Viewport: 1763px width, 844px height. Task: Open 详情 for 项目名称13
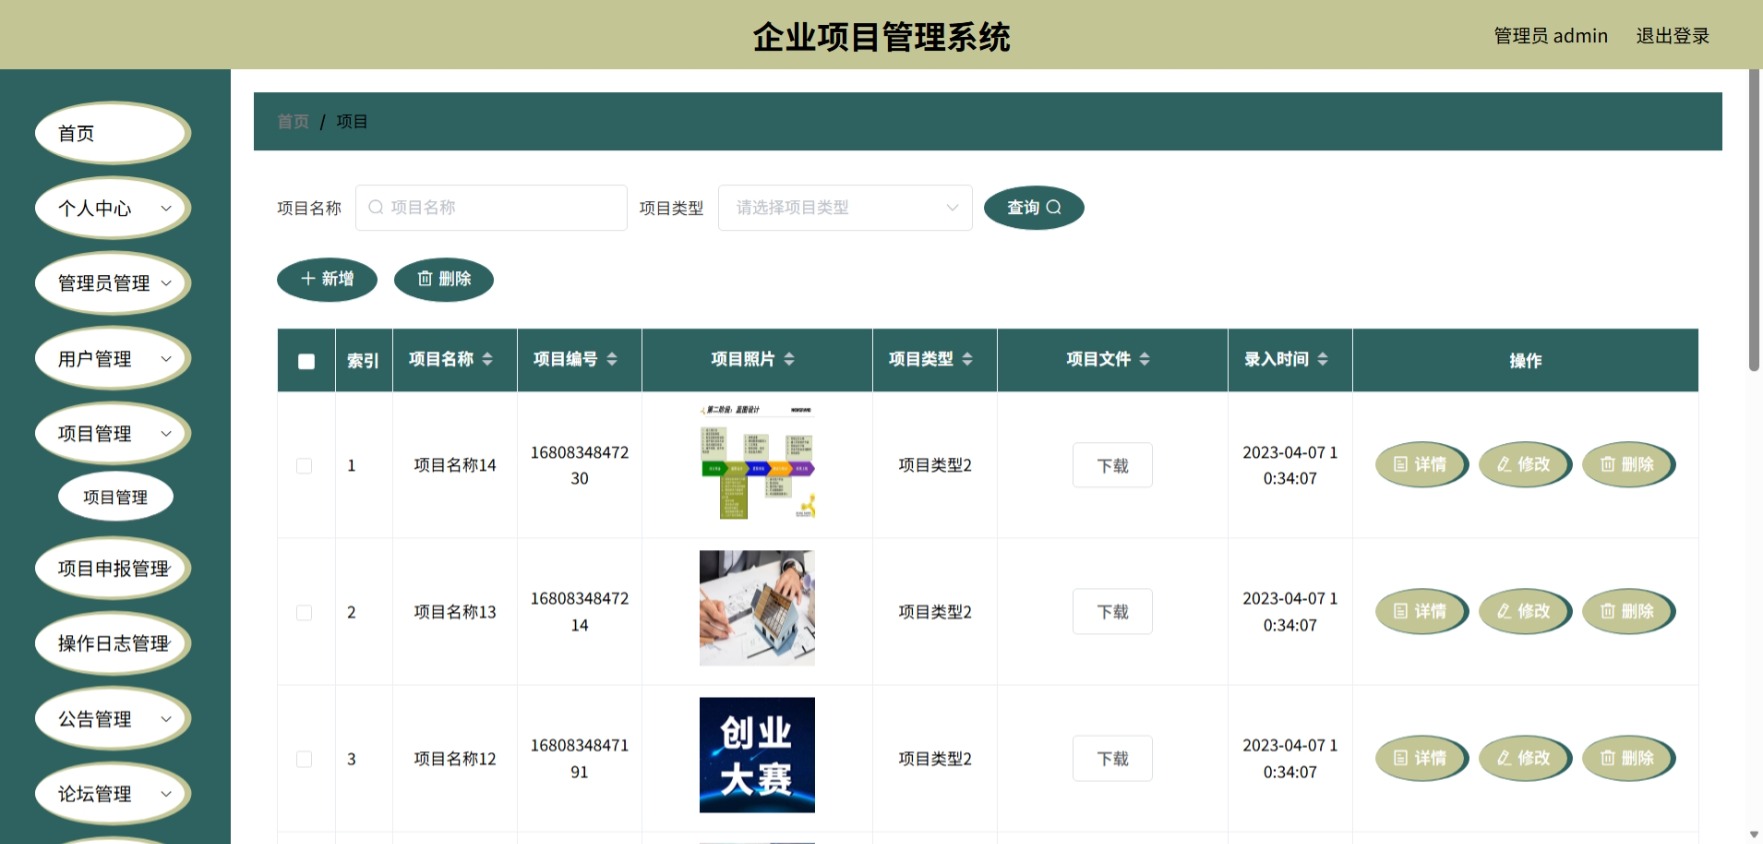[1421, 612]
